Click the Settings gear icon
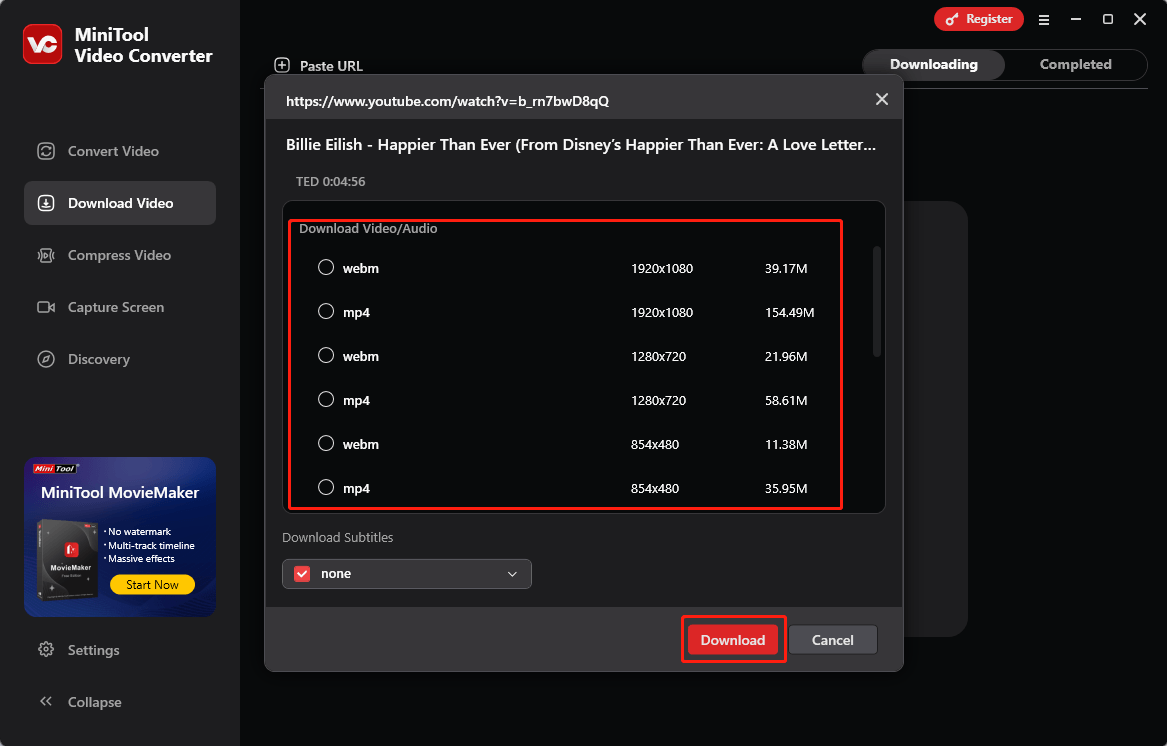 pyautogui.click(x=46, y=649)
